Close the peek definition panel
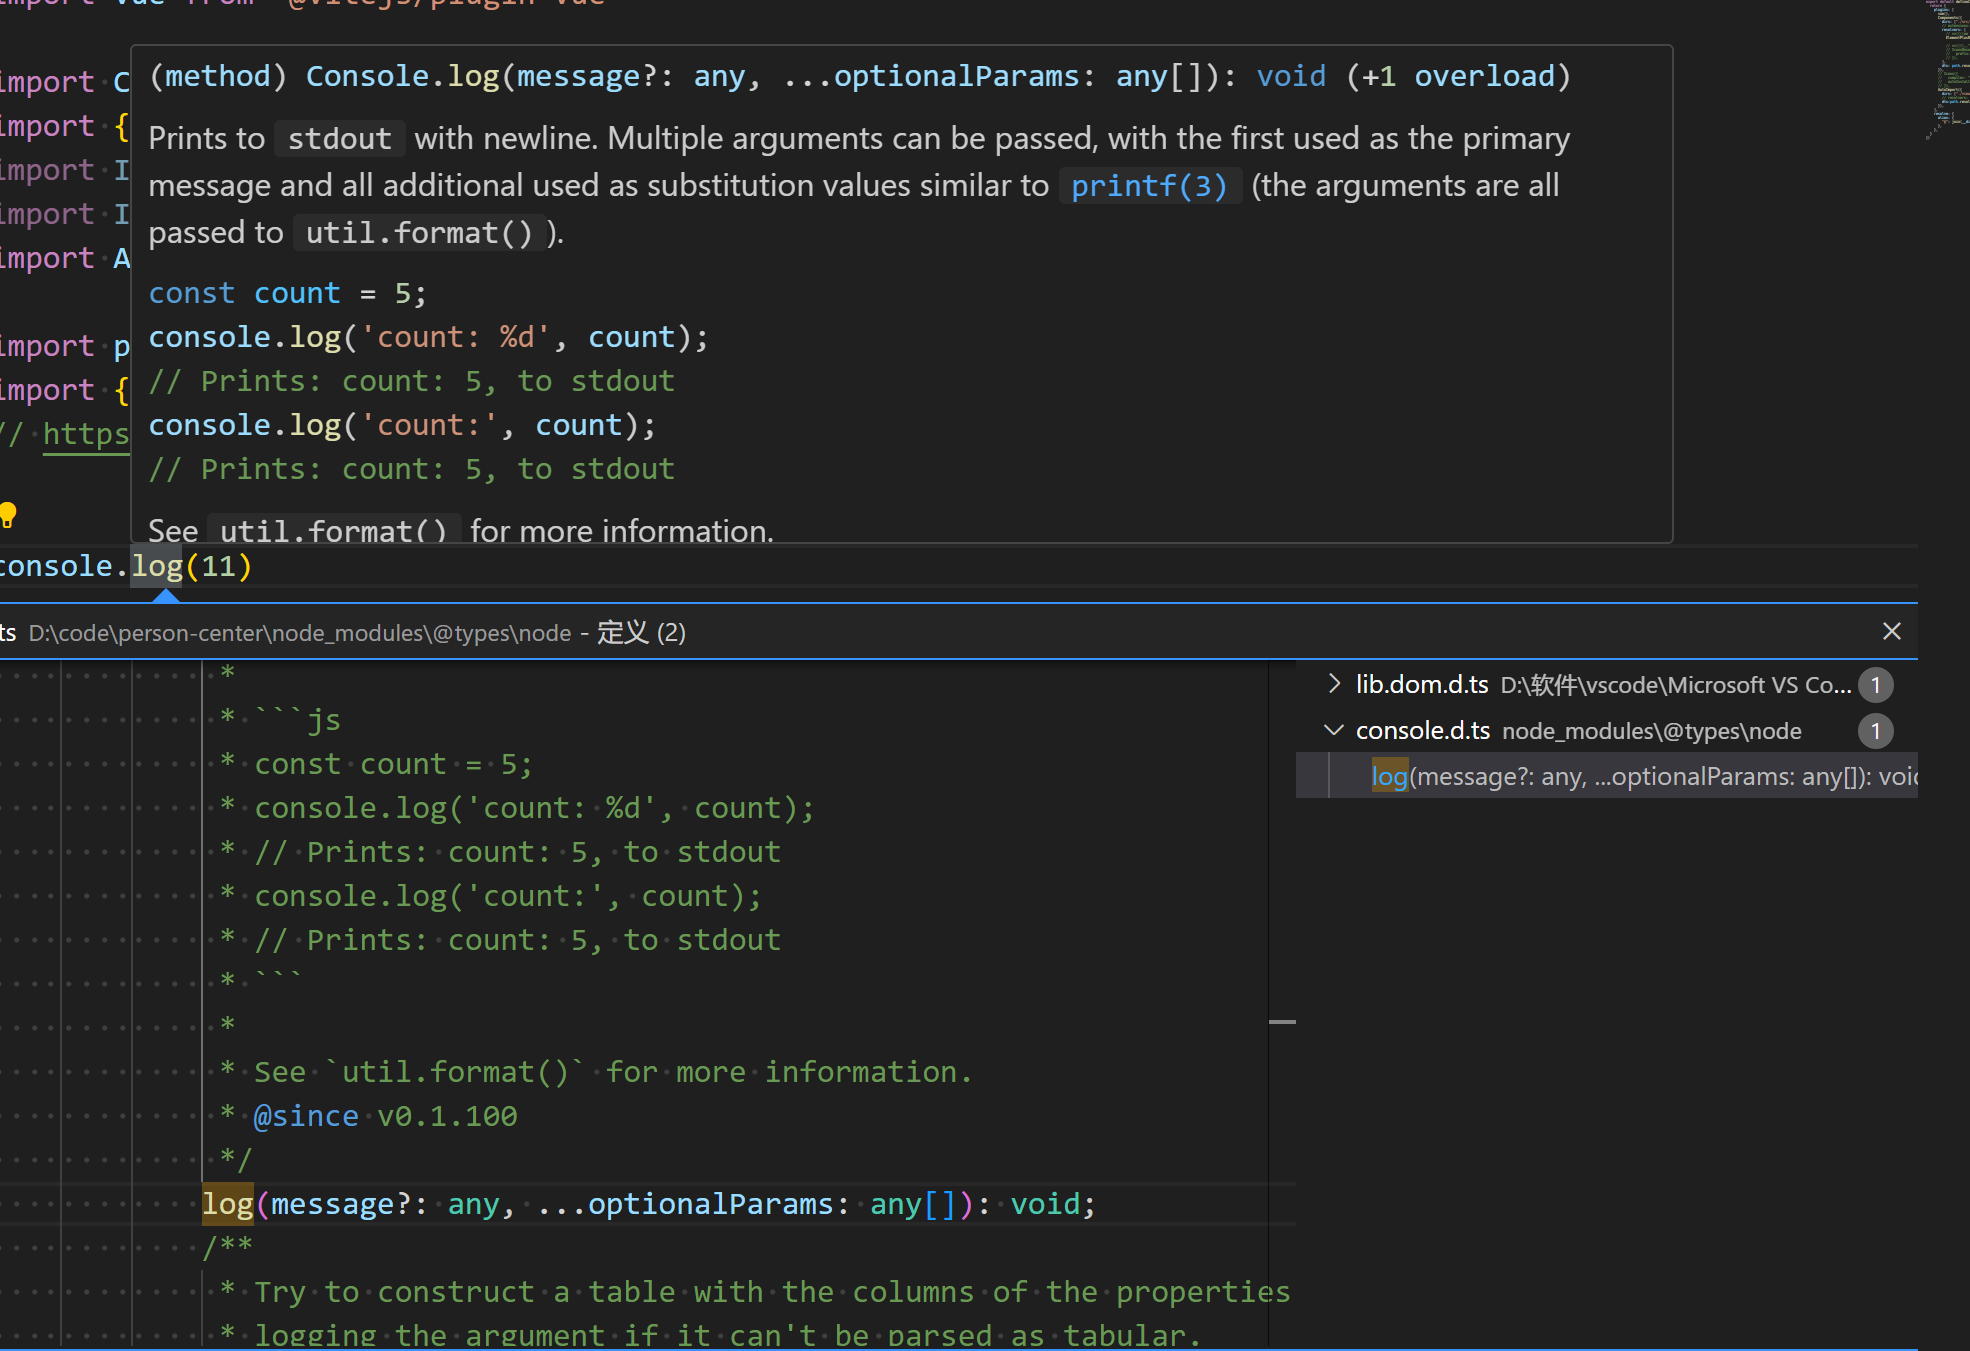Screen dimensions: 1970x1351 click(1891, 632)
